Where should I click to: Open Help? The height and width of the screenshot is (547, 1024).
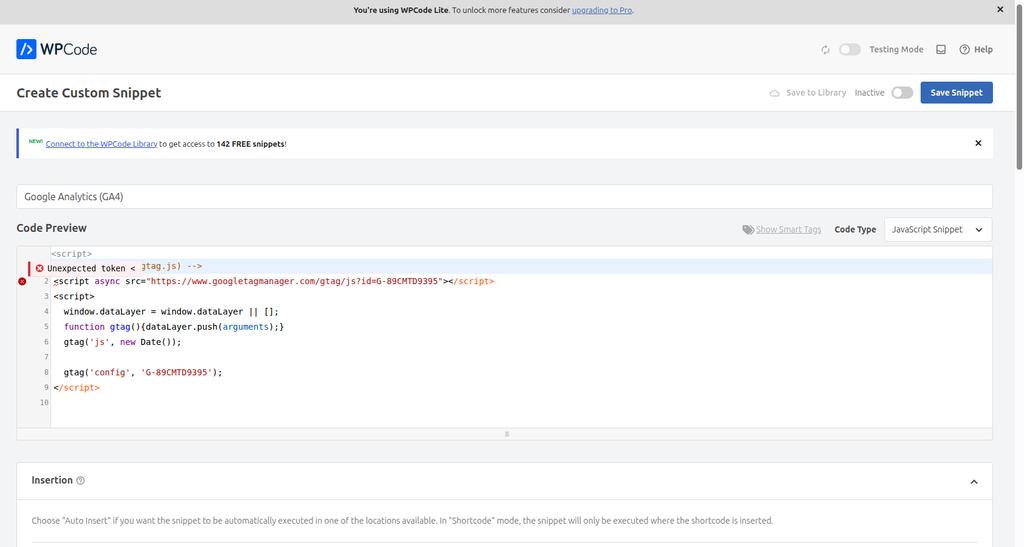(976, 50)
